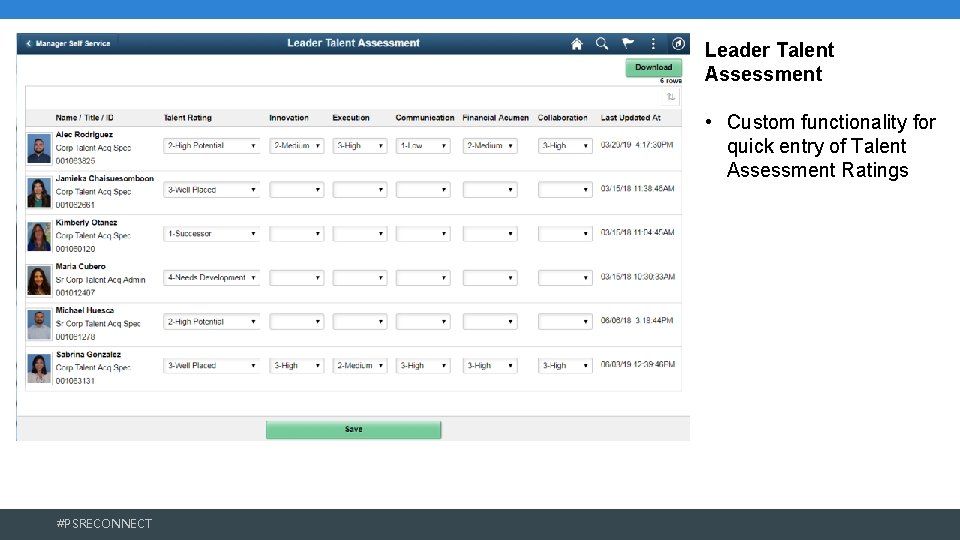
Task: Open Michael Huesca Execution dropdown
Action: [359, 322]
